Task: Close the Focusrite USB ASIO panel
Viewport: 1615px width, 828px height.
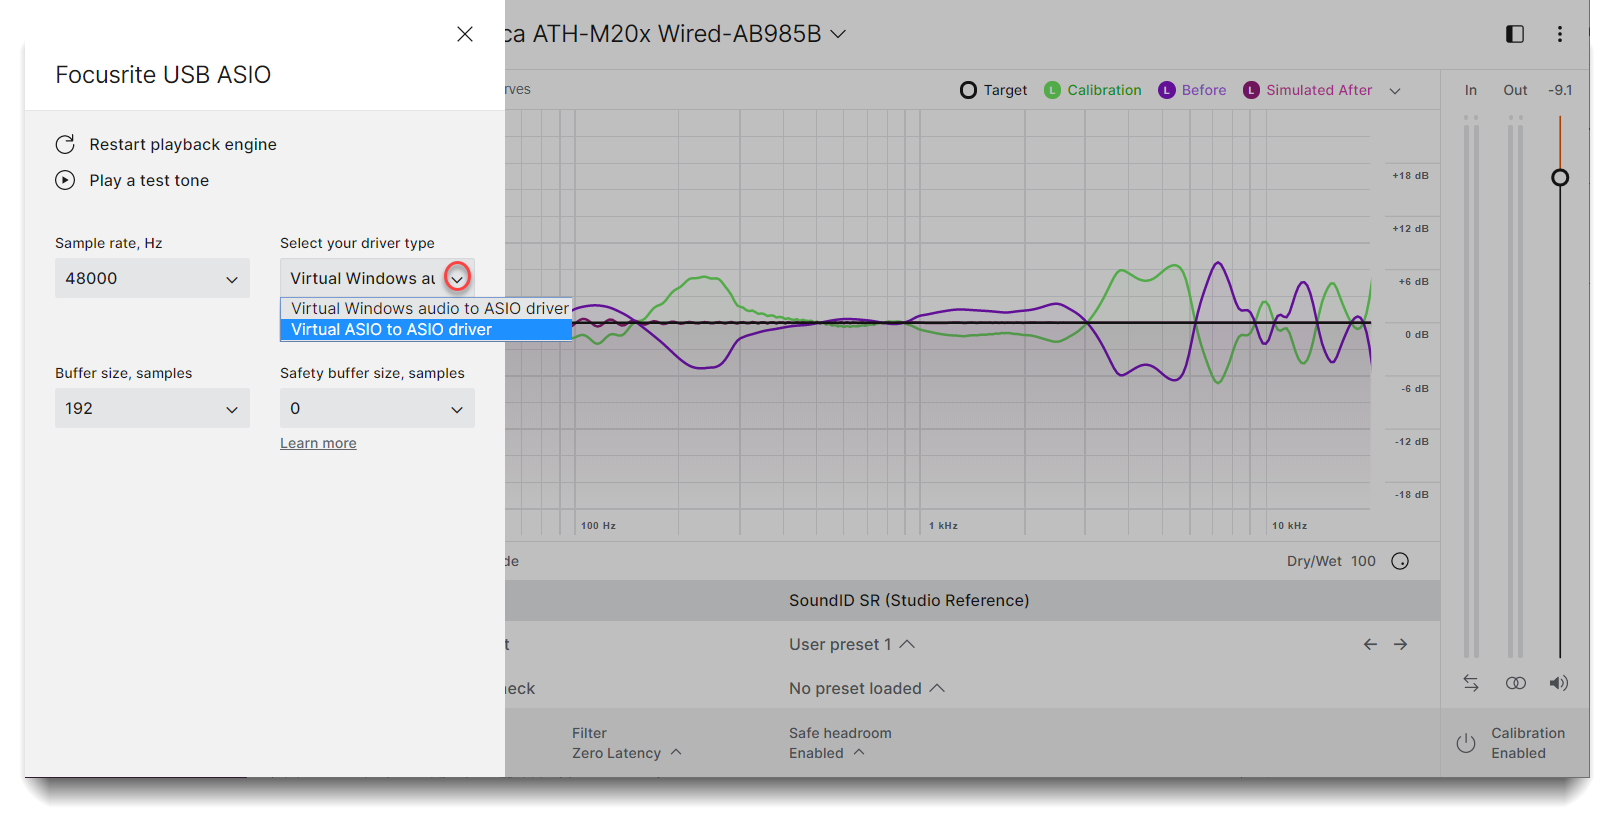Action: (465, 34)
